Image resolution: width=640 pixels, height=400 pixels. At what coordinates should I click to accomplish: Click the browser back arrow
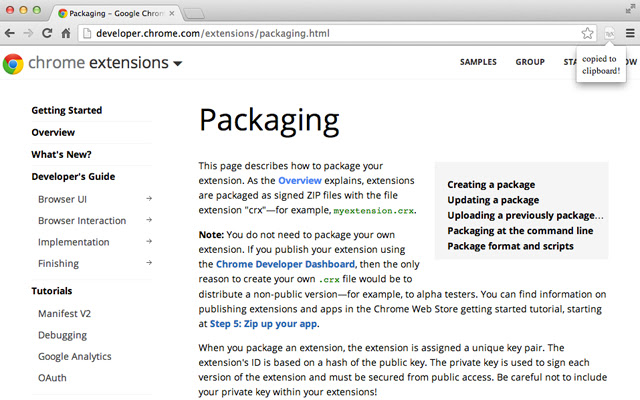tap(12, 33)
